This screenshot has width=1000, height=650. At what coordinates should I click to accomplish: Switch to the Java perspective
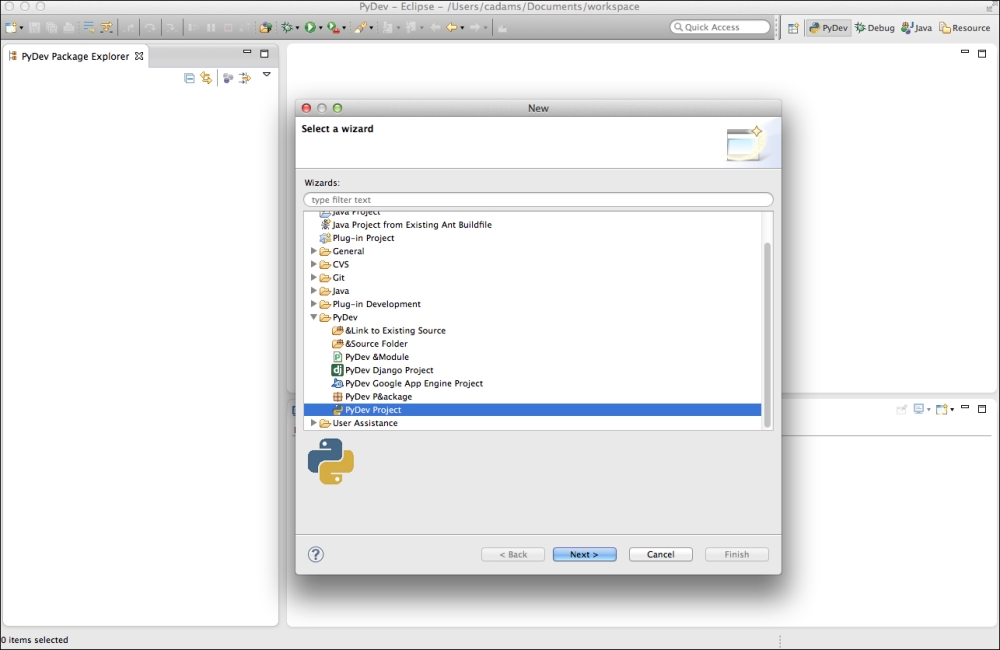916,28
